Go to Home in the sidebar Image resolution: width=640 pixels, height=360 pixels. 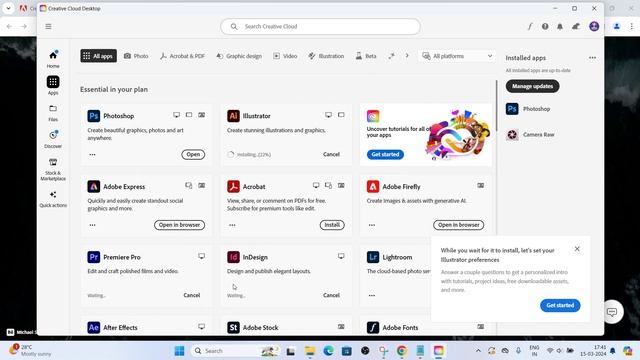click(53, 59)
